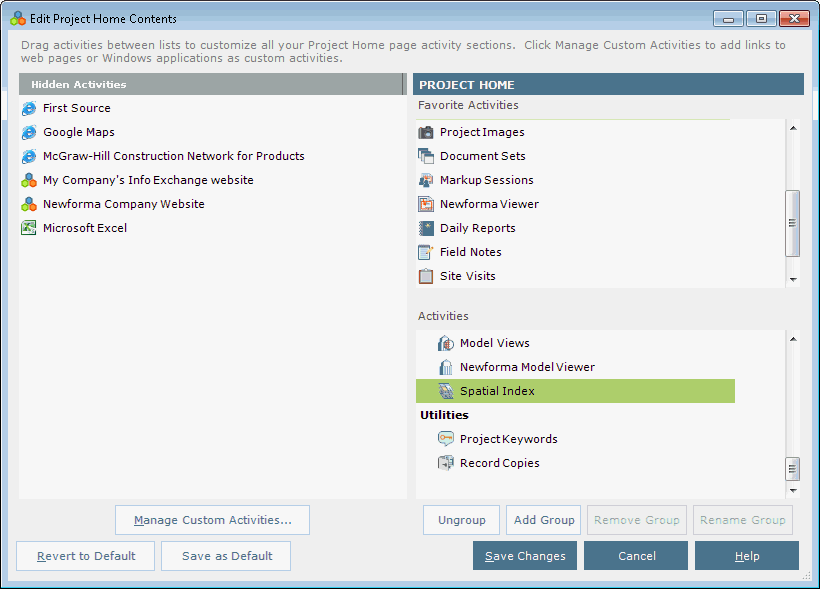This screenshot has width=820, height=589.
Task: Select the Field Notes icon
Action: [426, 252]
